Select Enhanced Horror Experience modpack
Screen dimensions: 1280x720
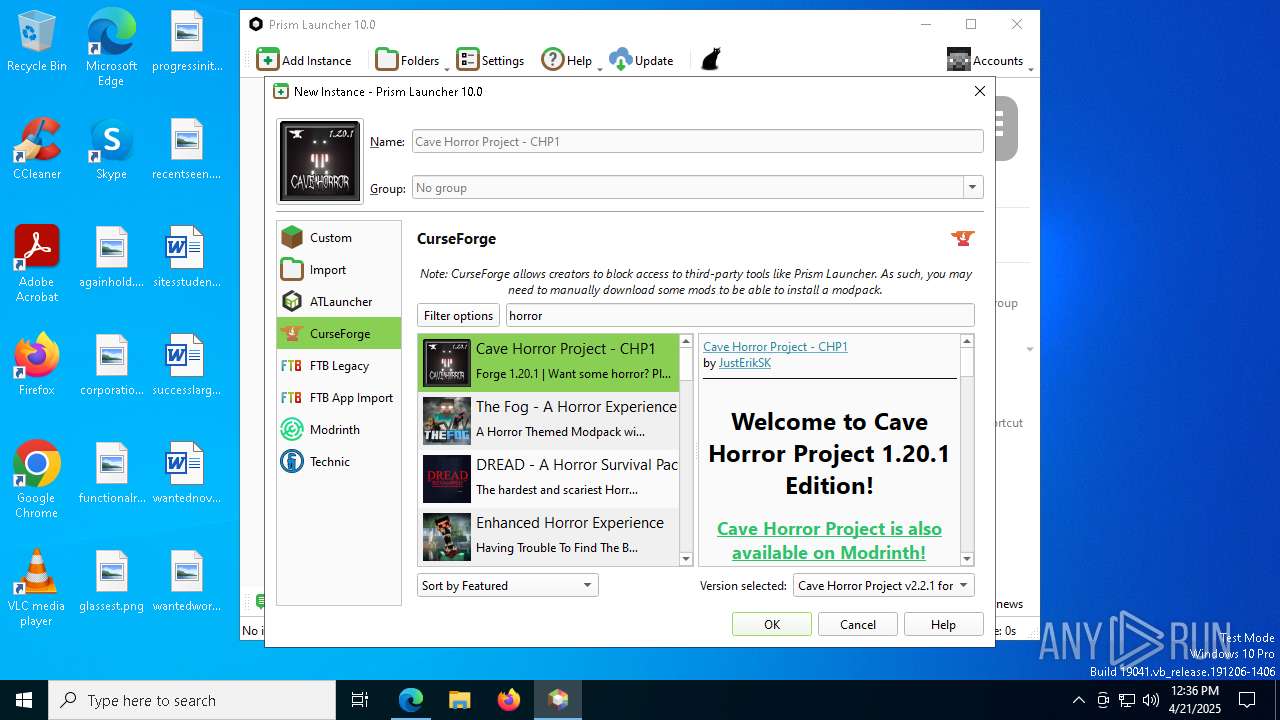coord(548,536)
